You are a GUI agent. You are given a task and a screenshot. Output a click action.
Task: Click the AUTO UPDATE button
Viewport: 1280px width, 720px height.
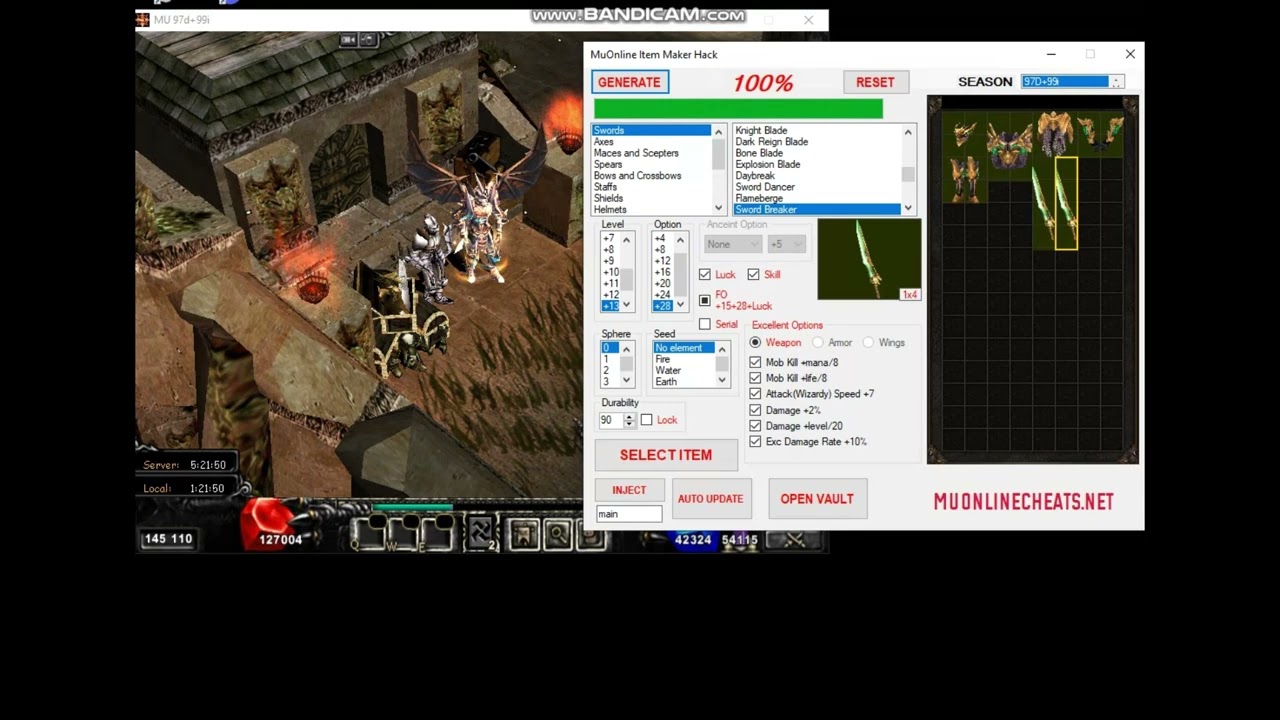710,498
